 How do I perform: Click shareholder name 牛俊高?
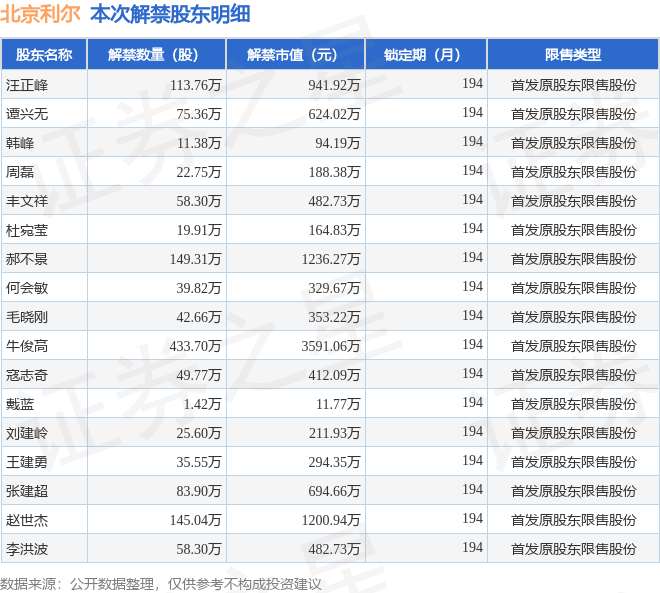[x=27, y=346]
